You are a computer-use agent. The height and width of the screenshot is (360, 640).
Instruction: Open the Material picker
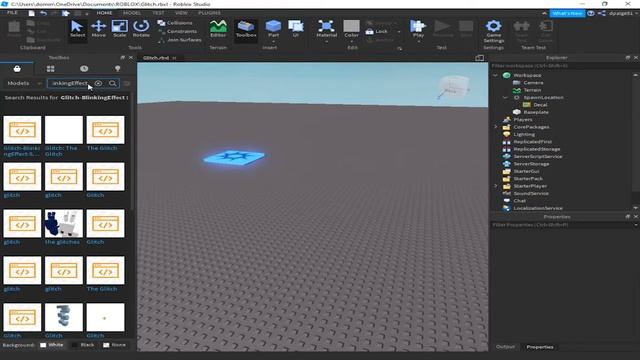[326, 30]
